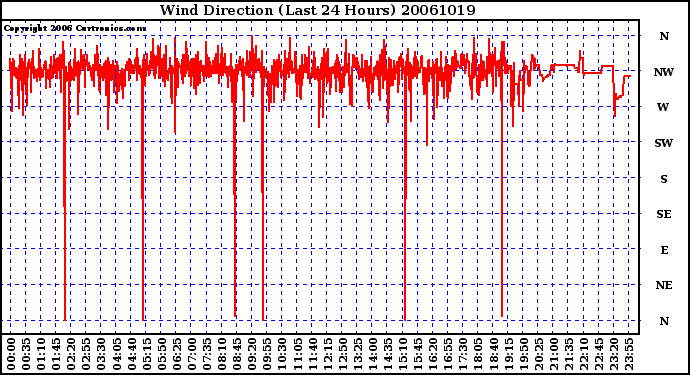Click the "01:45" time label

tap(56, 354)
